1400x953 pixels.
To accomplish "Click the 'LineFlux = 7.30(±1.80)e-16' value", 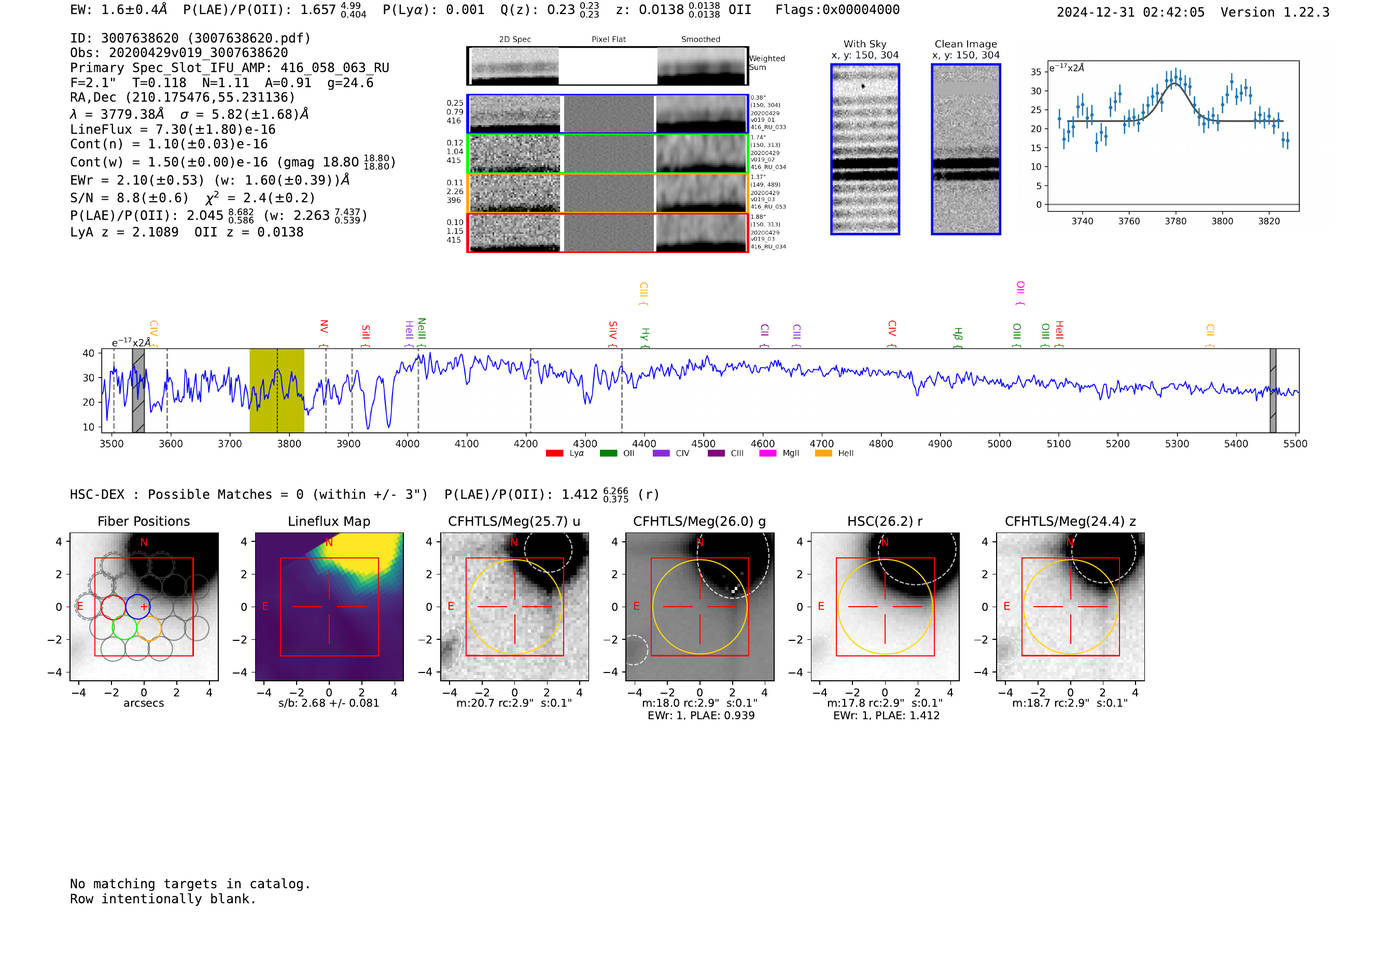I will pos(173,129).
